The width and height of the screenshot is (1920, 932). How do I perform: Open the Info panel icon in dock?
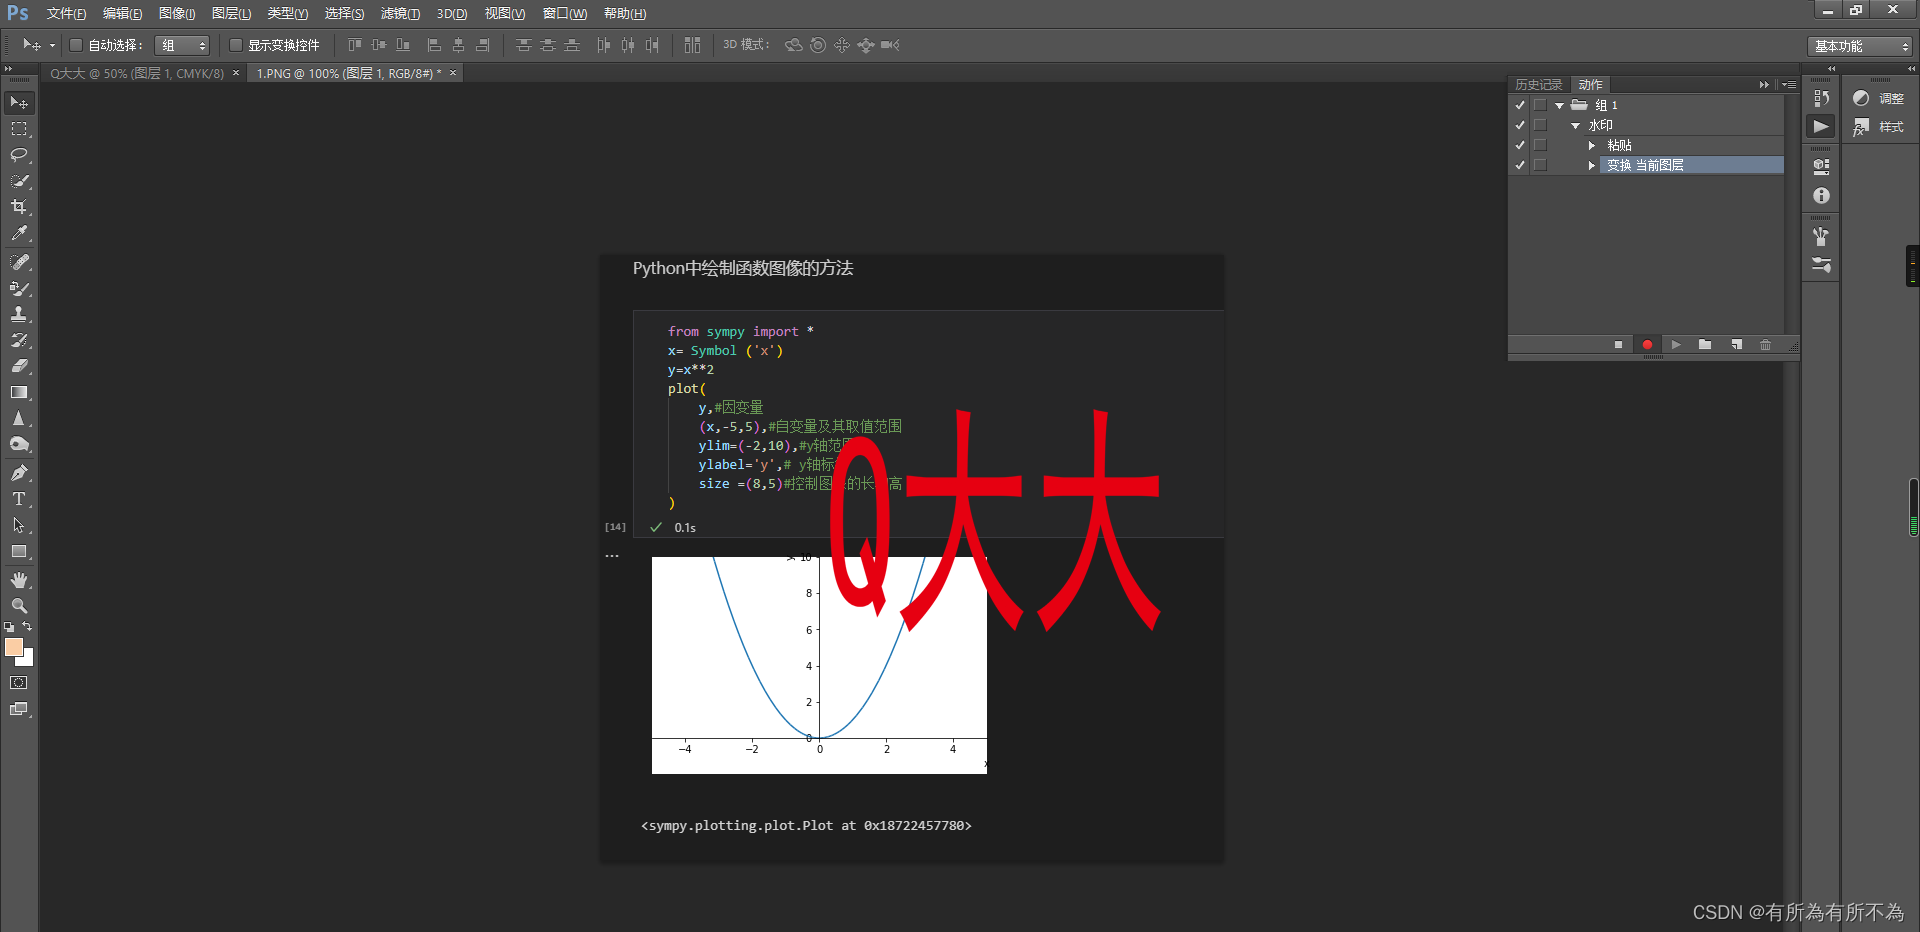click(x=1821, y=196)
